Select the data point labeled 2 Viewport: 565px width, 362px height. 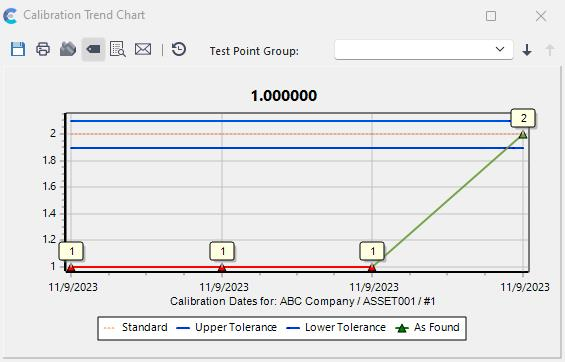pyautogui.click(x=523, y=134)
